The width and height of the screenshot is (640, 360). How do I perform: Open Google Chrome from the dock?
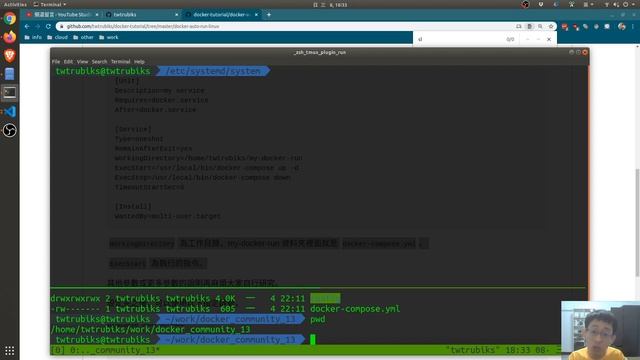pos(9,19)
